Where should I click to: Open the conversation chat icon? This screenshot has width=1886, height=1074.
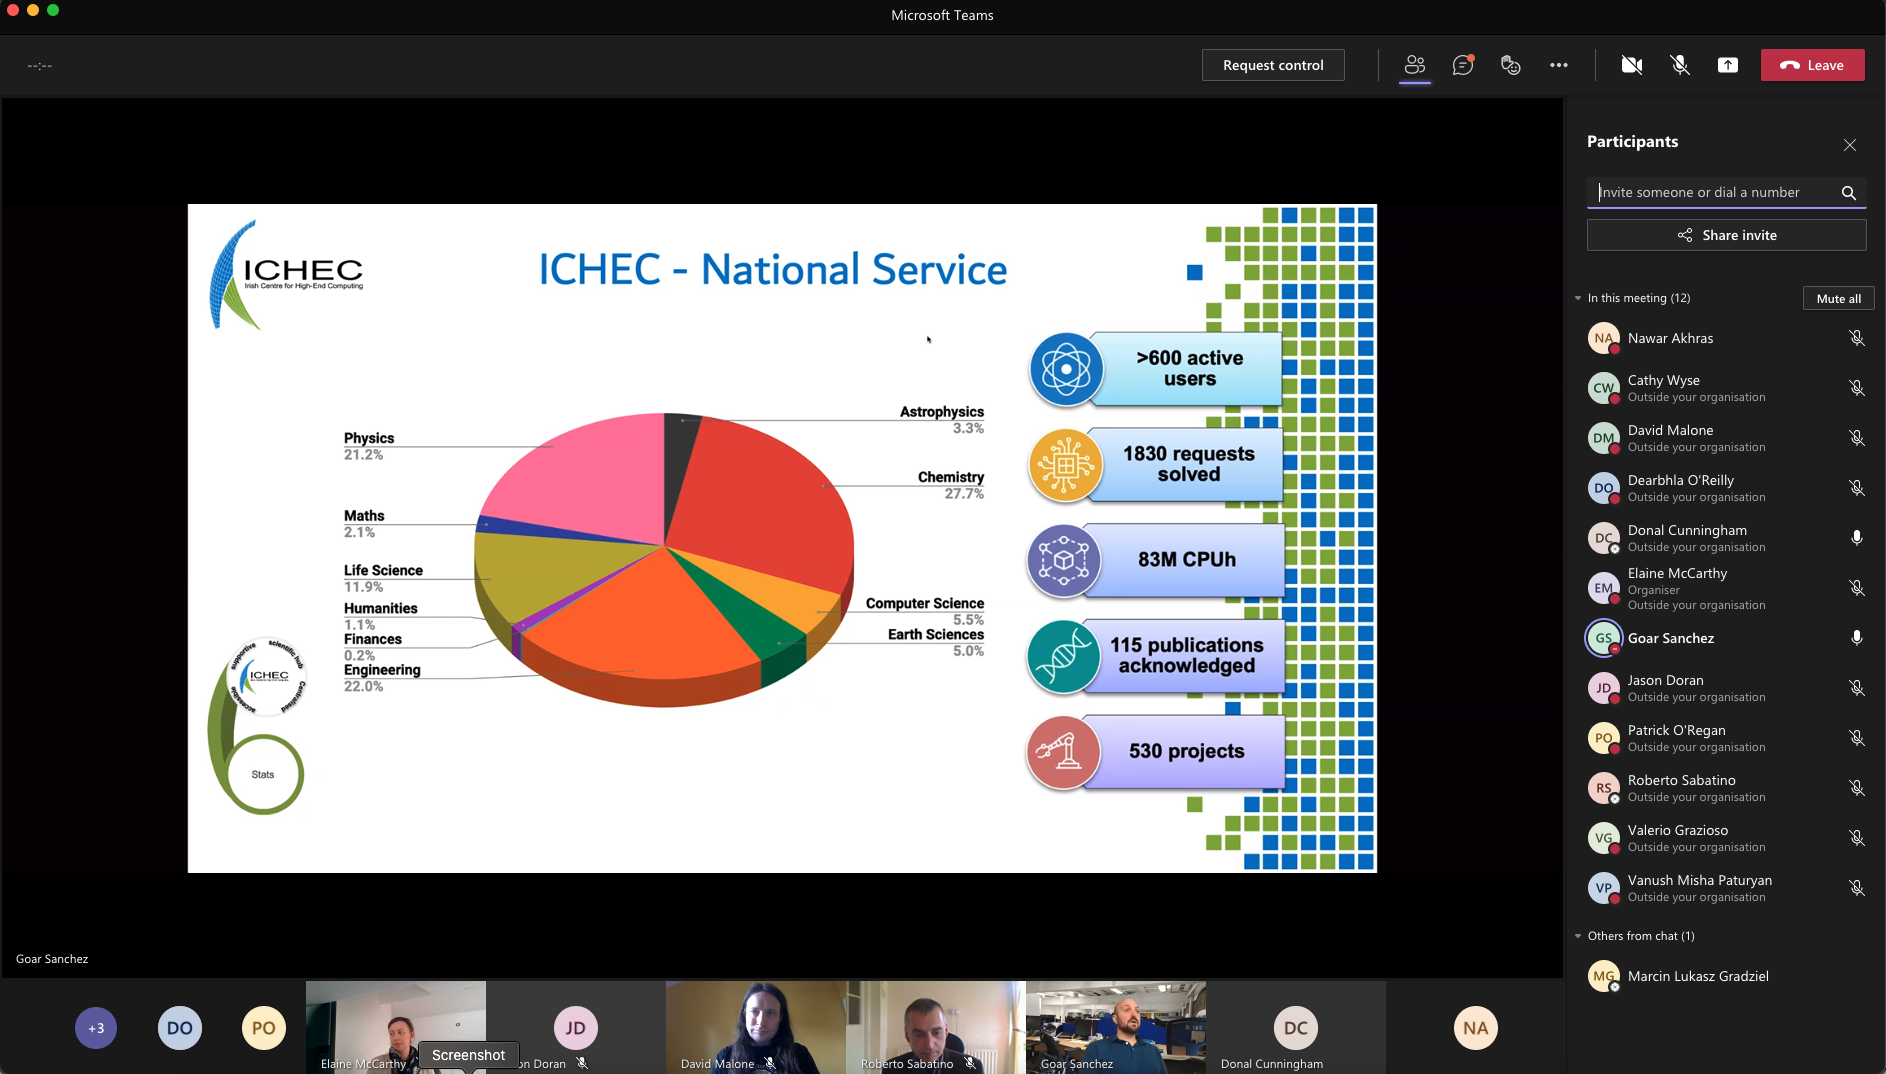coord(1463,65)
